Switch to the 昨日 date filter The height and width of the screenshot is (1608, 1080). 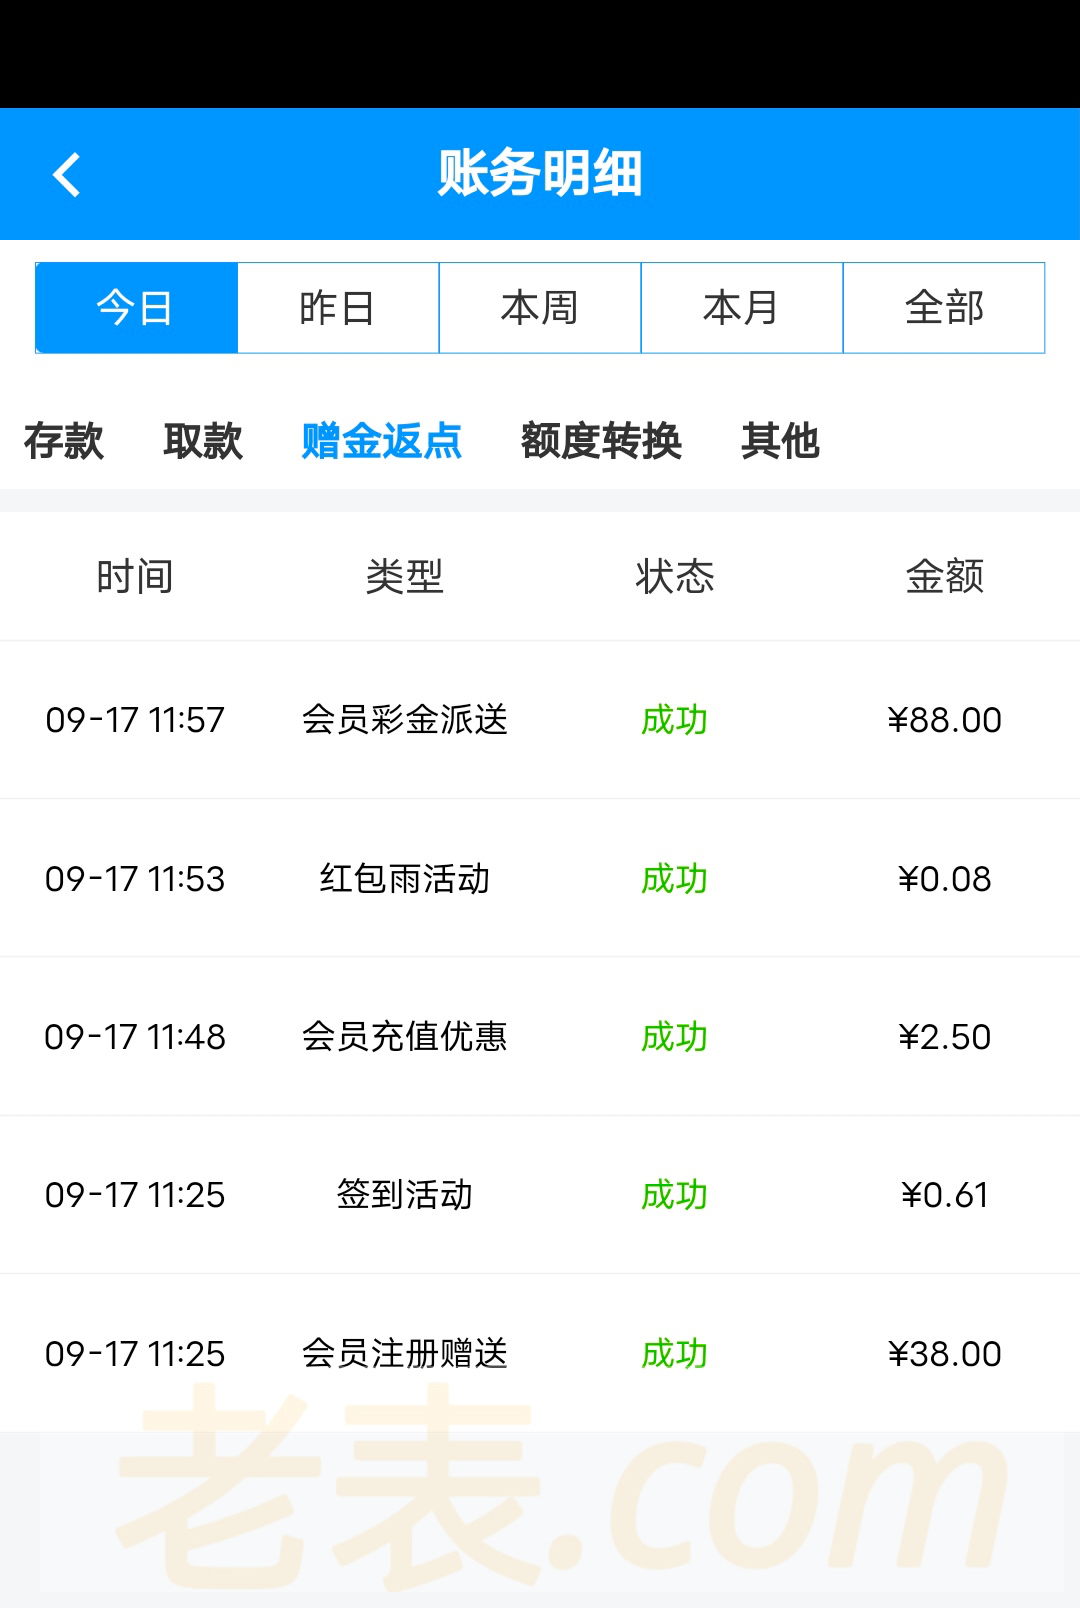(338, 308)
